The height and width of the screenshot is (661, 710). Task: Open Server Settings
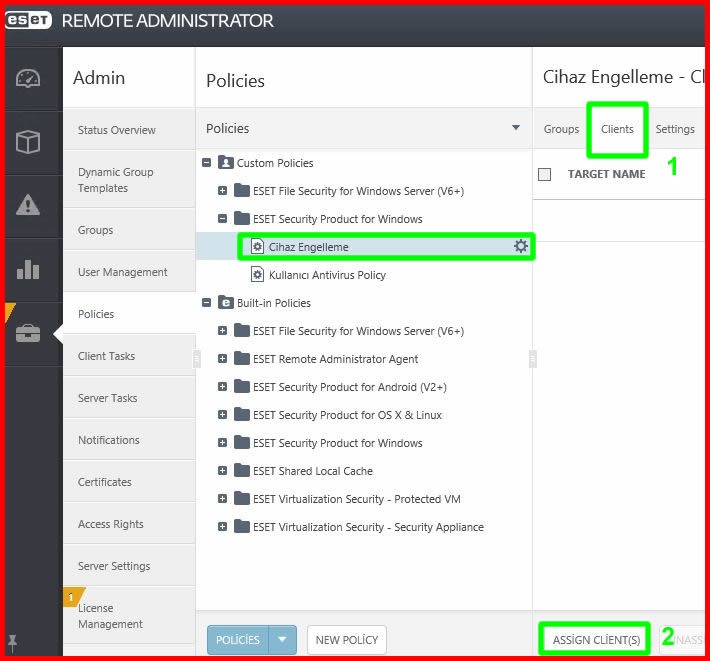click(130, 566)
